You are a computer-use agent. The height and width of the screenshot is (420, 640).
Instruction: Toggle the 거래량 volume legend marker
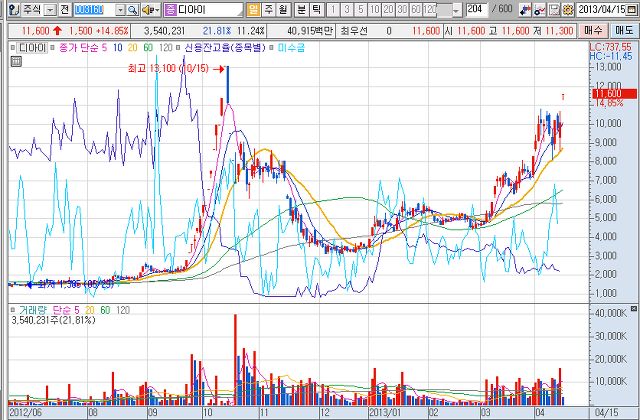[13, 310]
